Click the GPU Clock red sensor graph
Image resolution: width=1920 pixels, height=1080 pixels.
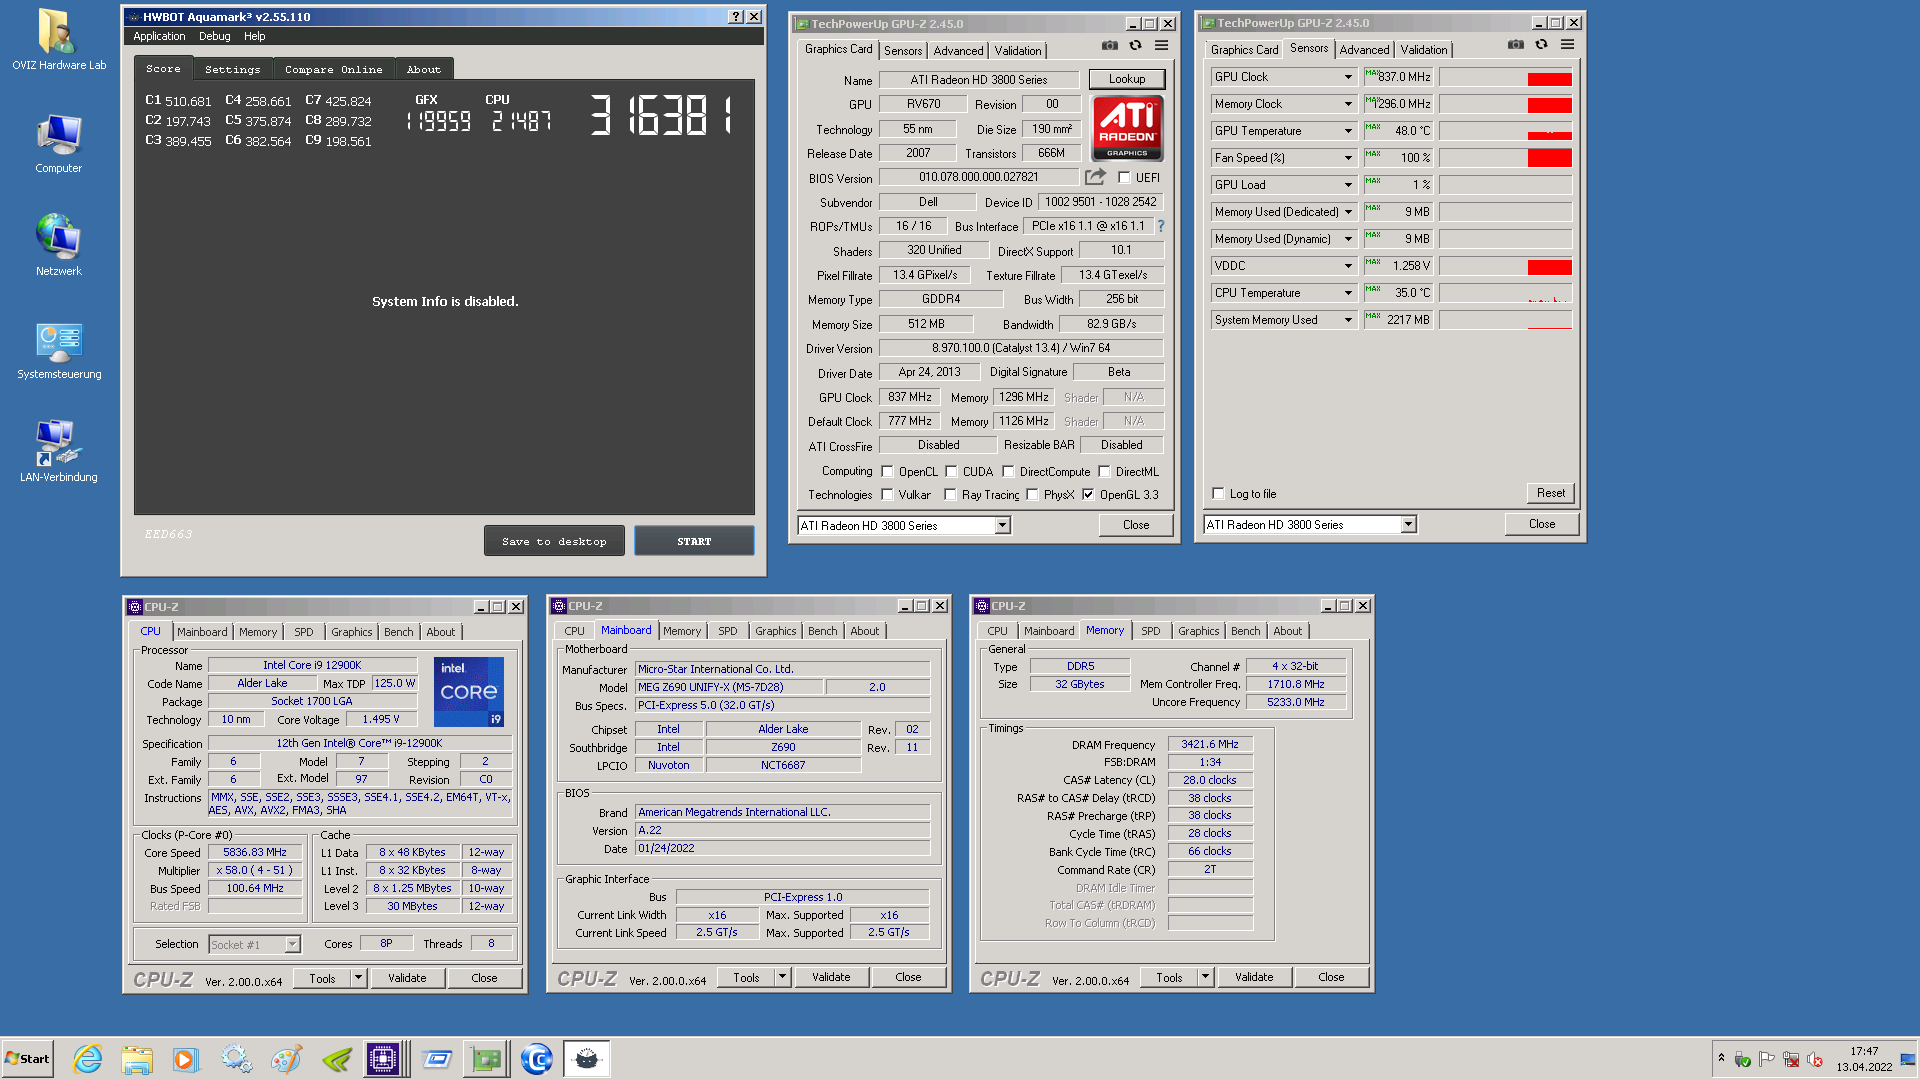1549,79
